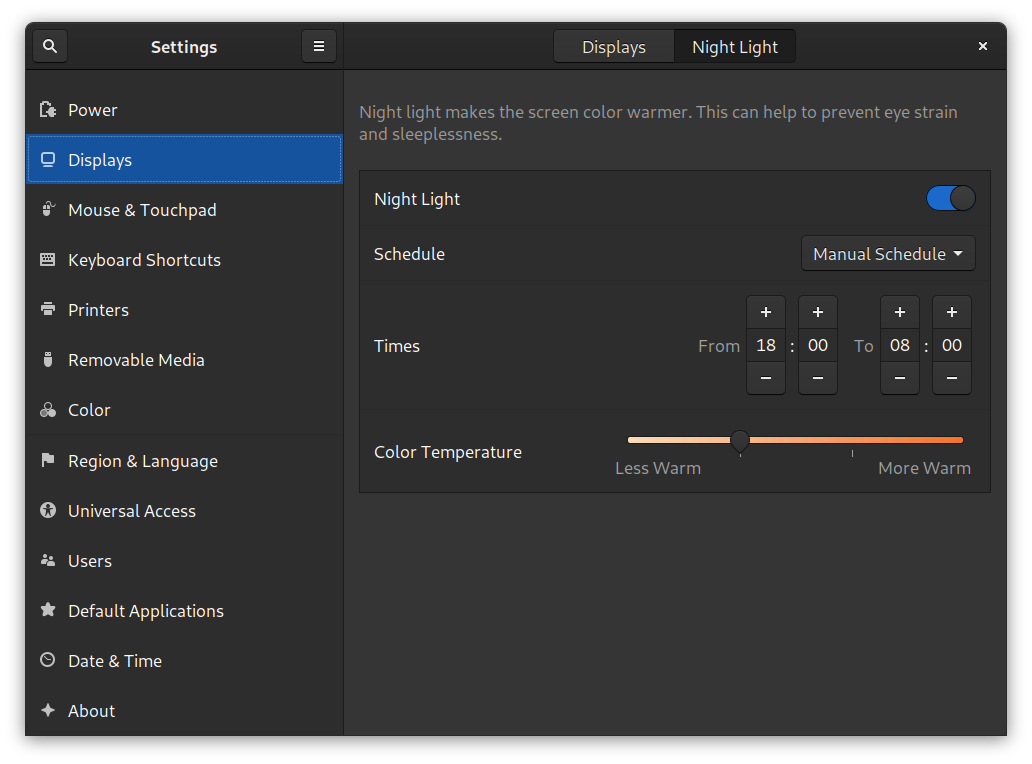The width and height of the screenshot is (1032, 764).
Task: Click the Date & Time clock icon
Action: (47, 661)
